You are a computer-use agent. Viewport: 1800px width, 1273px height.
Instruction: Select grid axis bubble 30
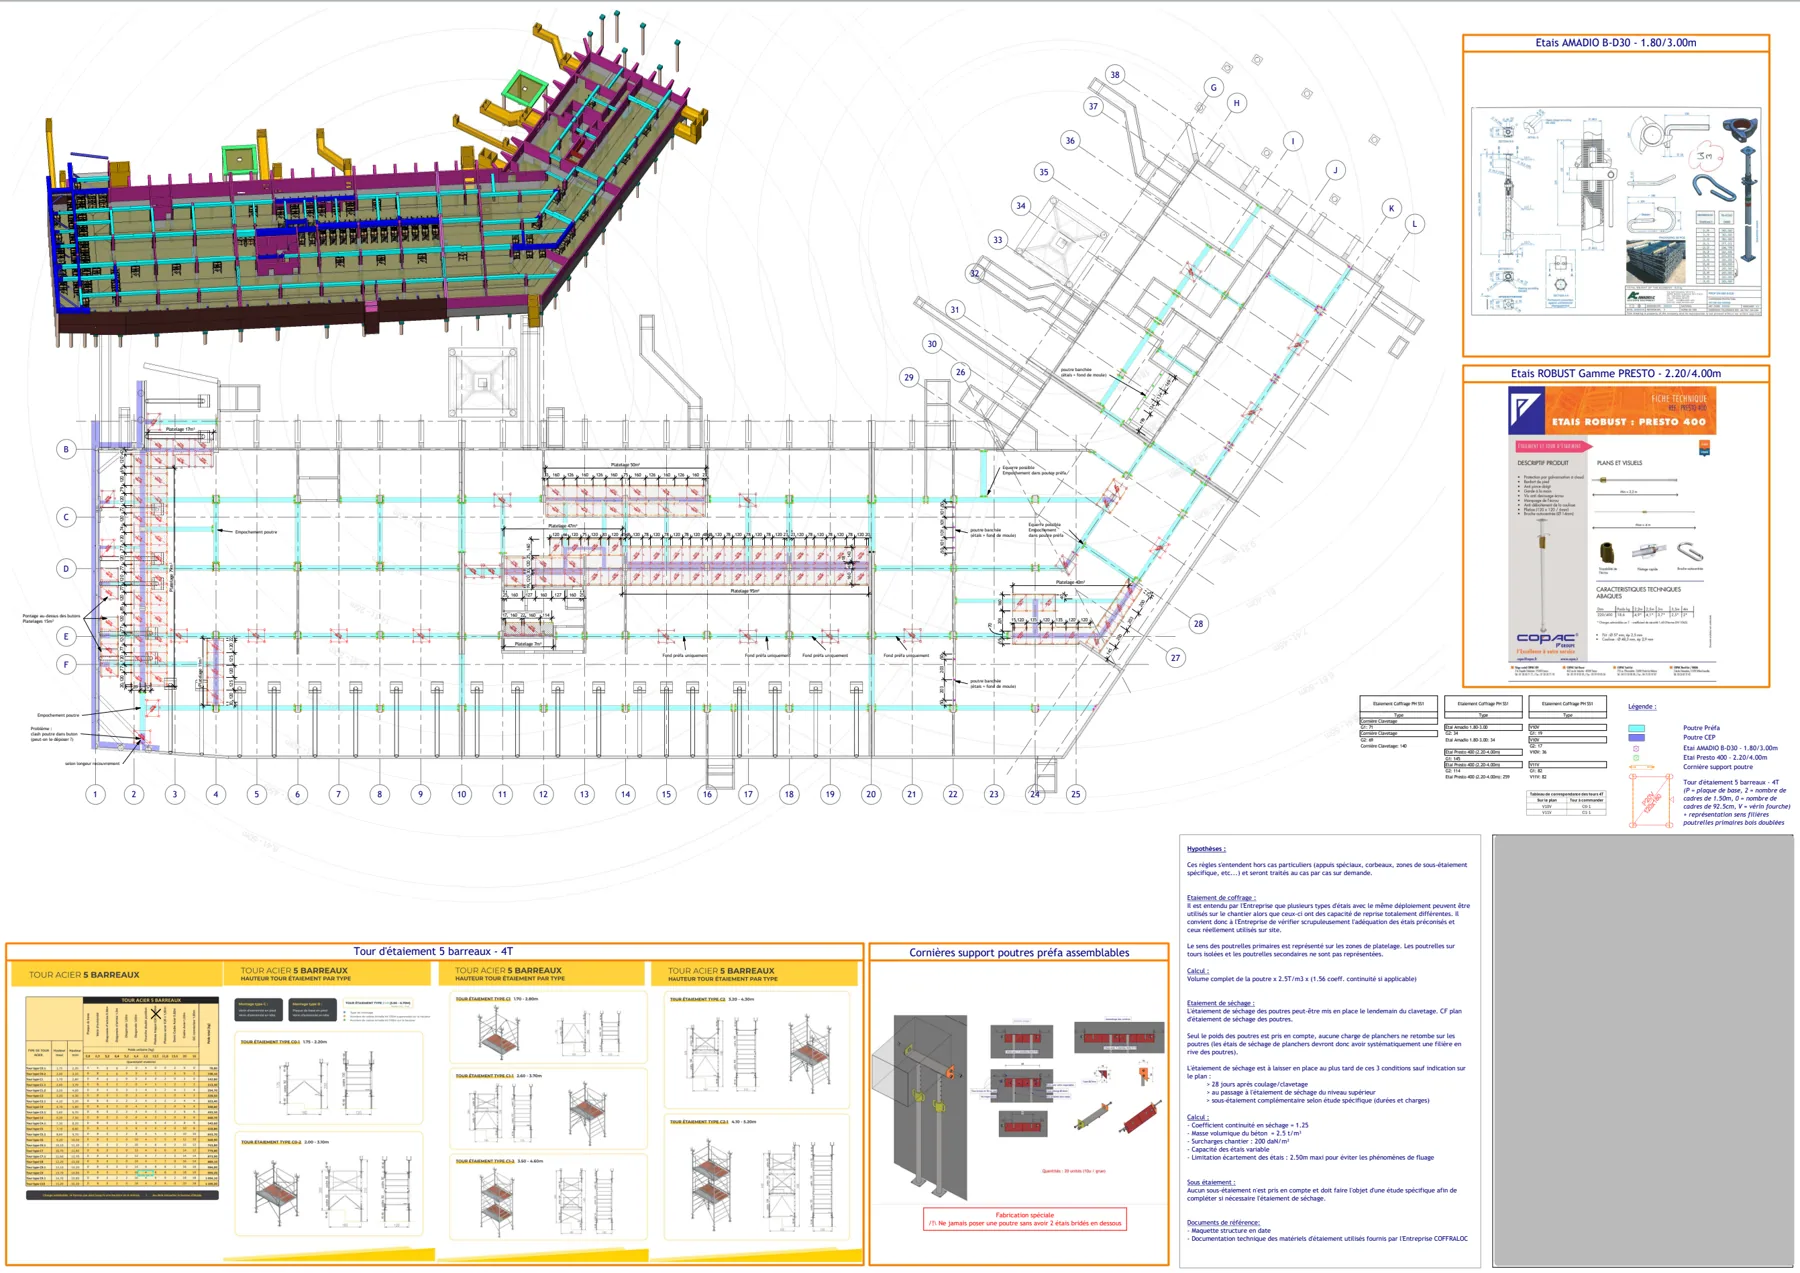(932, 344)
